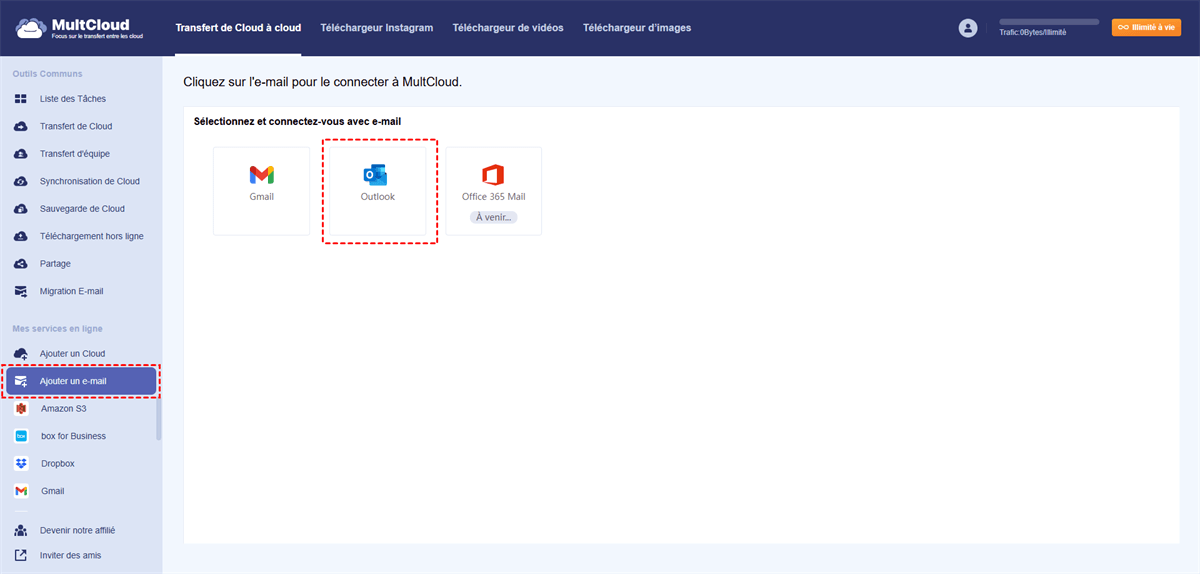
Task: Switch to Téléchargeur d'images tab
Action: click(637, 28)
